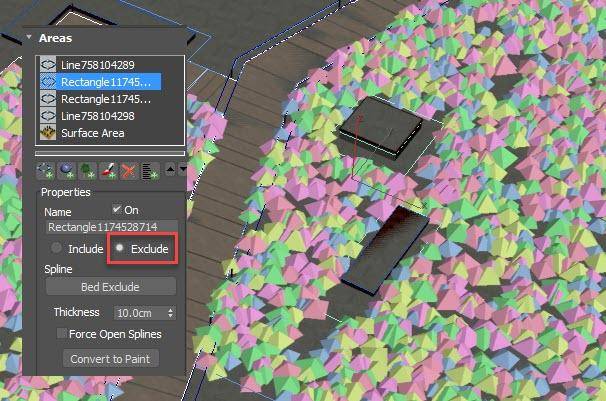This screenshot has width=606, height=401.
Task: Select the Exclude radio button
Action: pyautogui.click(x=120, y=248)
